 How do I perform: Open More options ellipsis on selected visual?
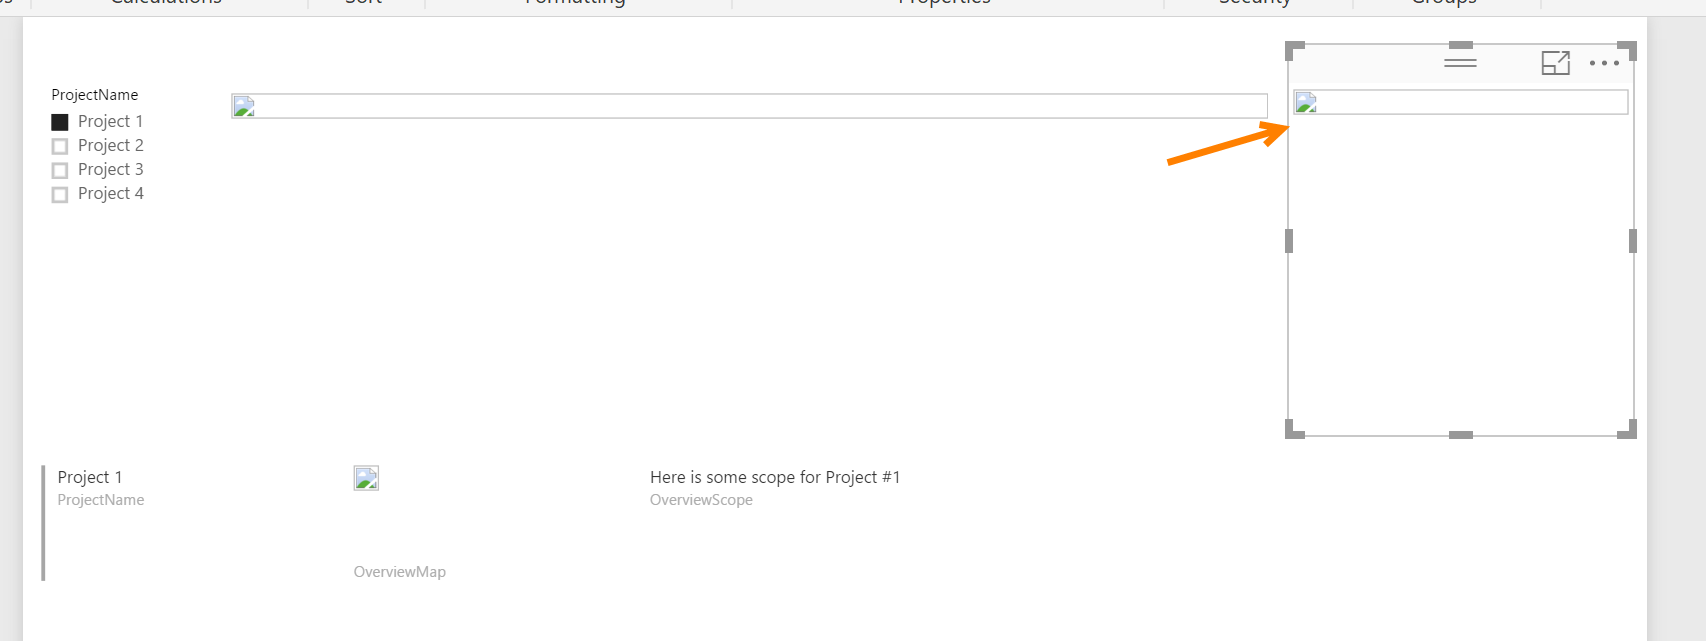[1604, 63]
